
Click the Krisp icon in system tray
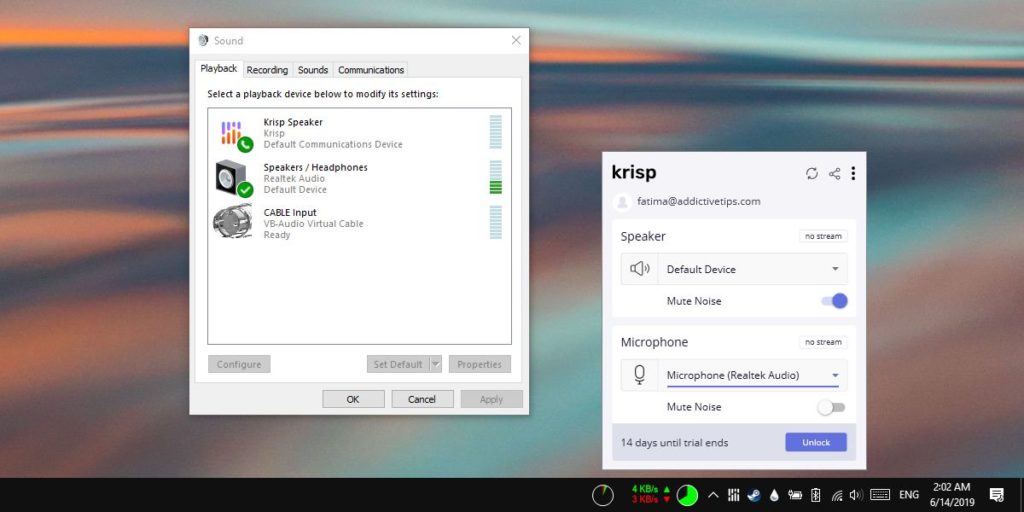pos(733,494)
